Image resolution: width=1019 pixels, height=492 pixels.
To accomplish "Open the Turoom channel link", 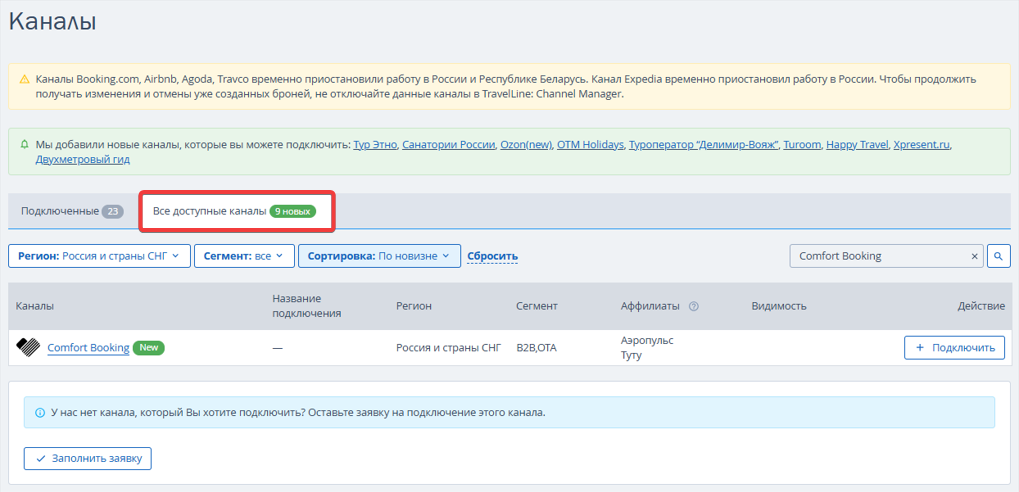I will [802, 144].
